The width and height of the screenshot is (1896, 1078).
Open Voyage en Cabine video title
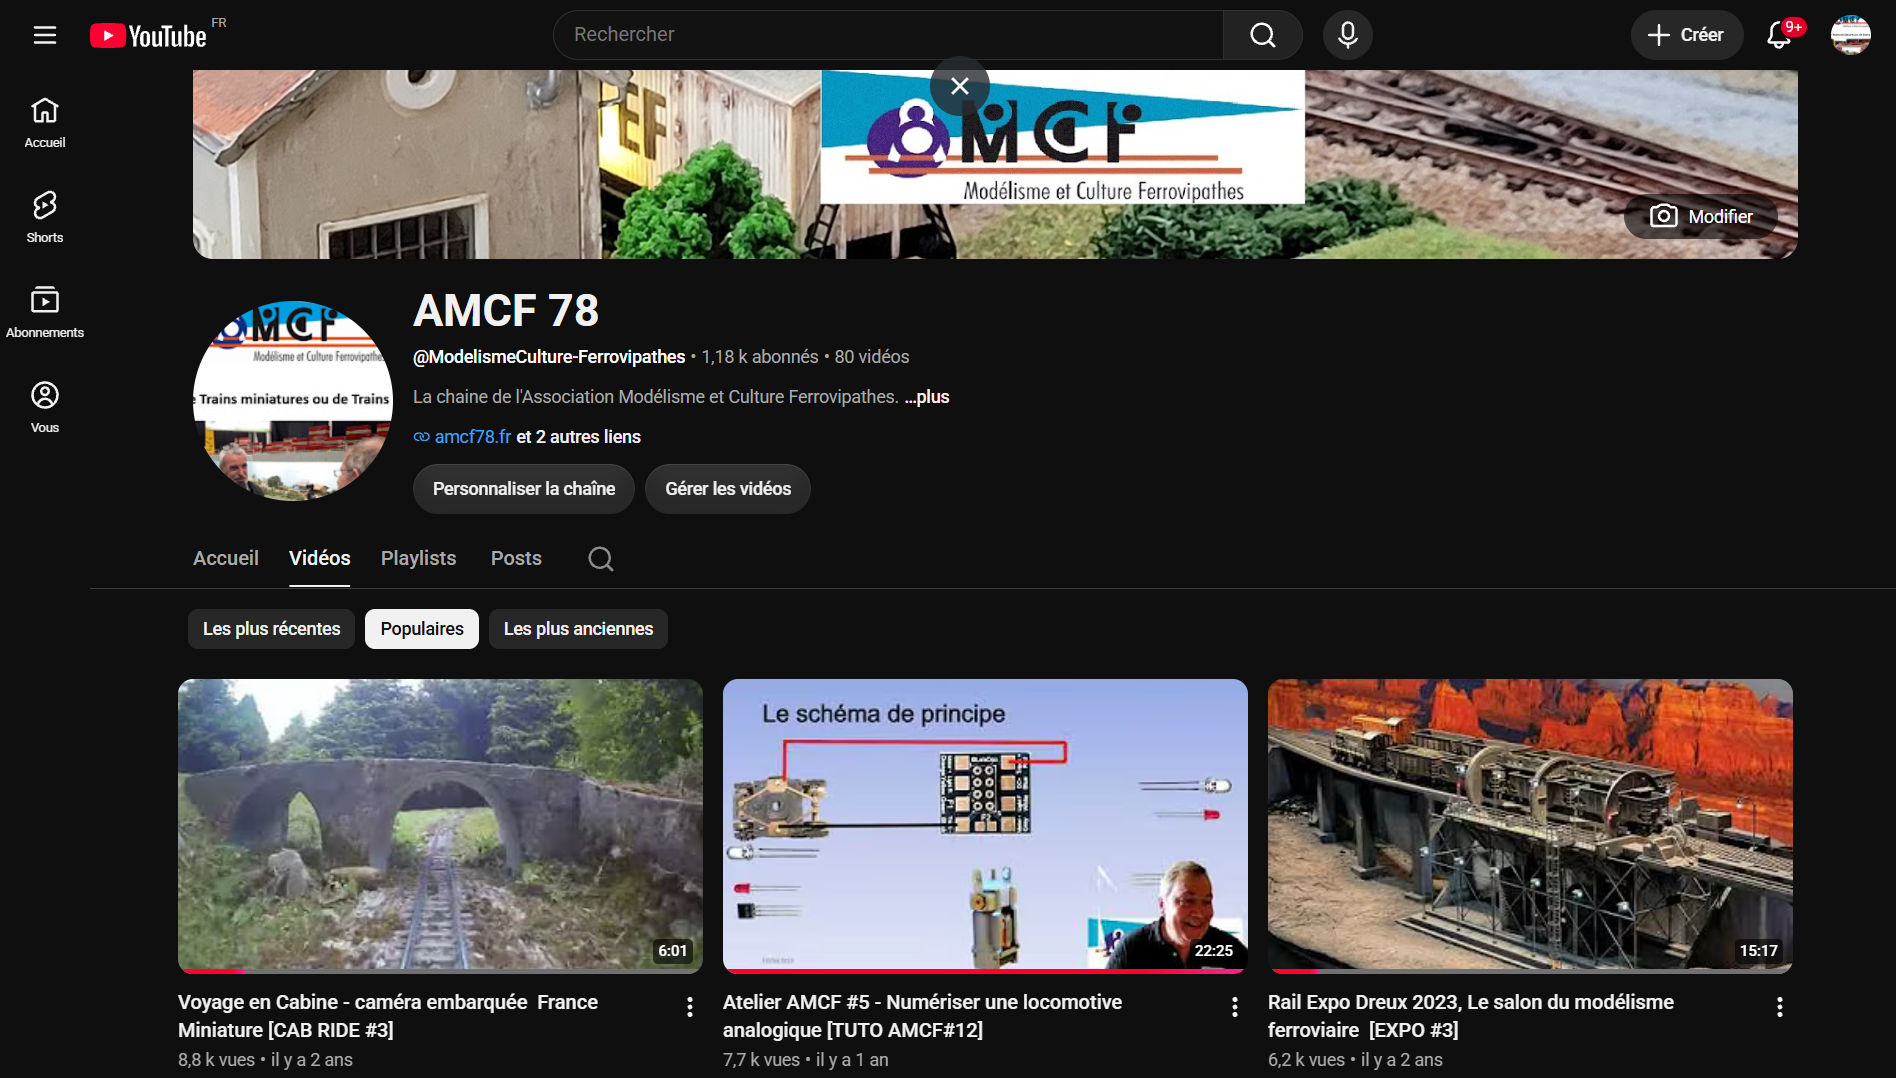(x=388, y=1016)
